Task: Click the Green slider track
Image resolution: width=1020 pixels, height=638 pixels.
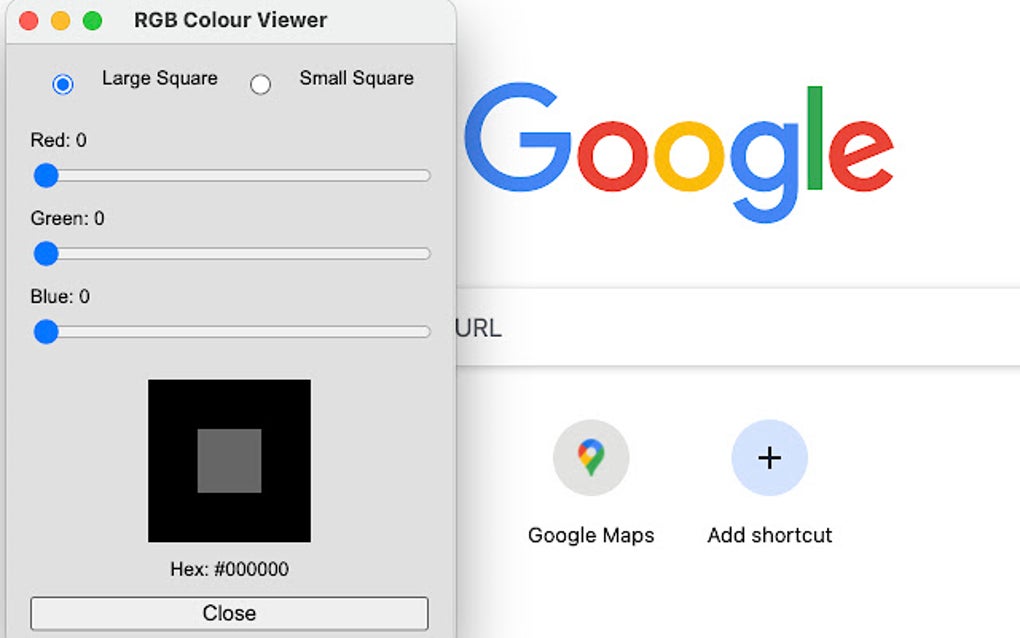Action: point(250,254)
